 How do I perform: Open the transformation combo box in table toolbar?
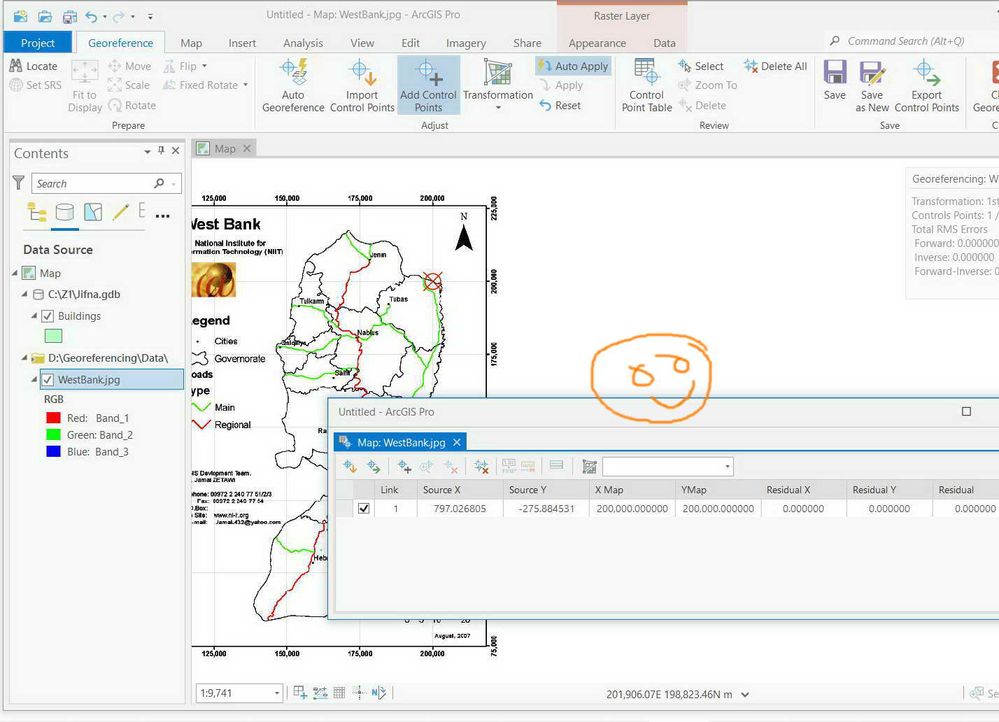tap(668, 466)
